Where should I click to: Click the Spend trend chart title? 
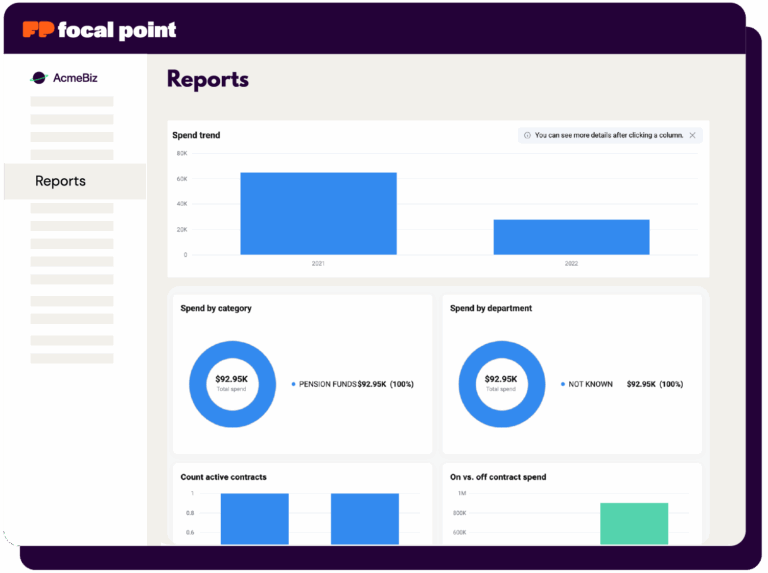click(196, 135)
